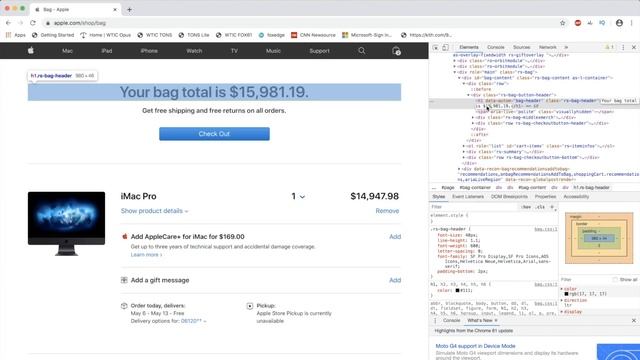Add AppleCare+ for iMac
The height and width of the screenshot is (360, 640).
[395, 237]
